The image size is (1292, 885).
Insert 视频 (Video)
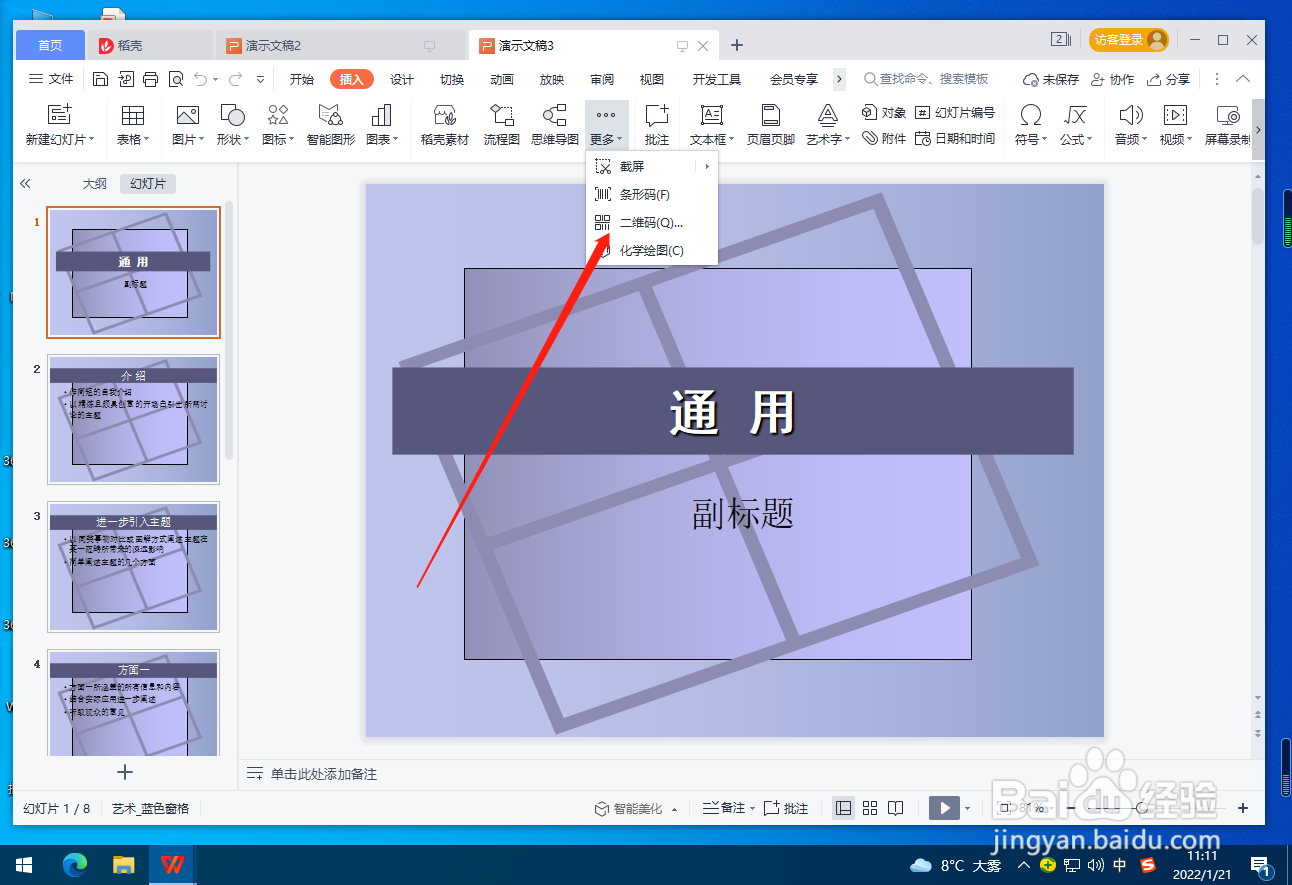click(x=1176, y=126)
